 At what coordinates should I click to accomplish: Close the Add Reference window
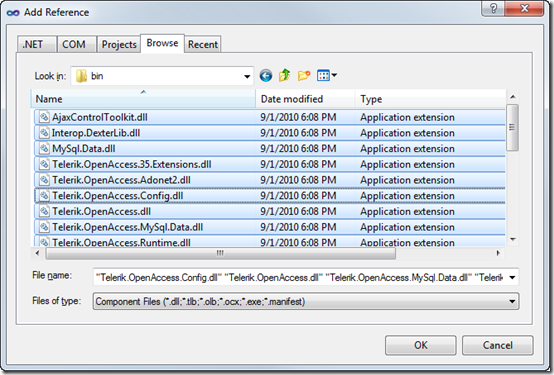524,8
